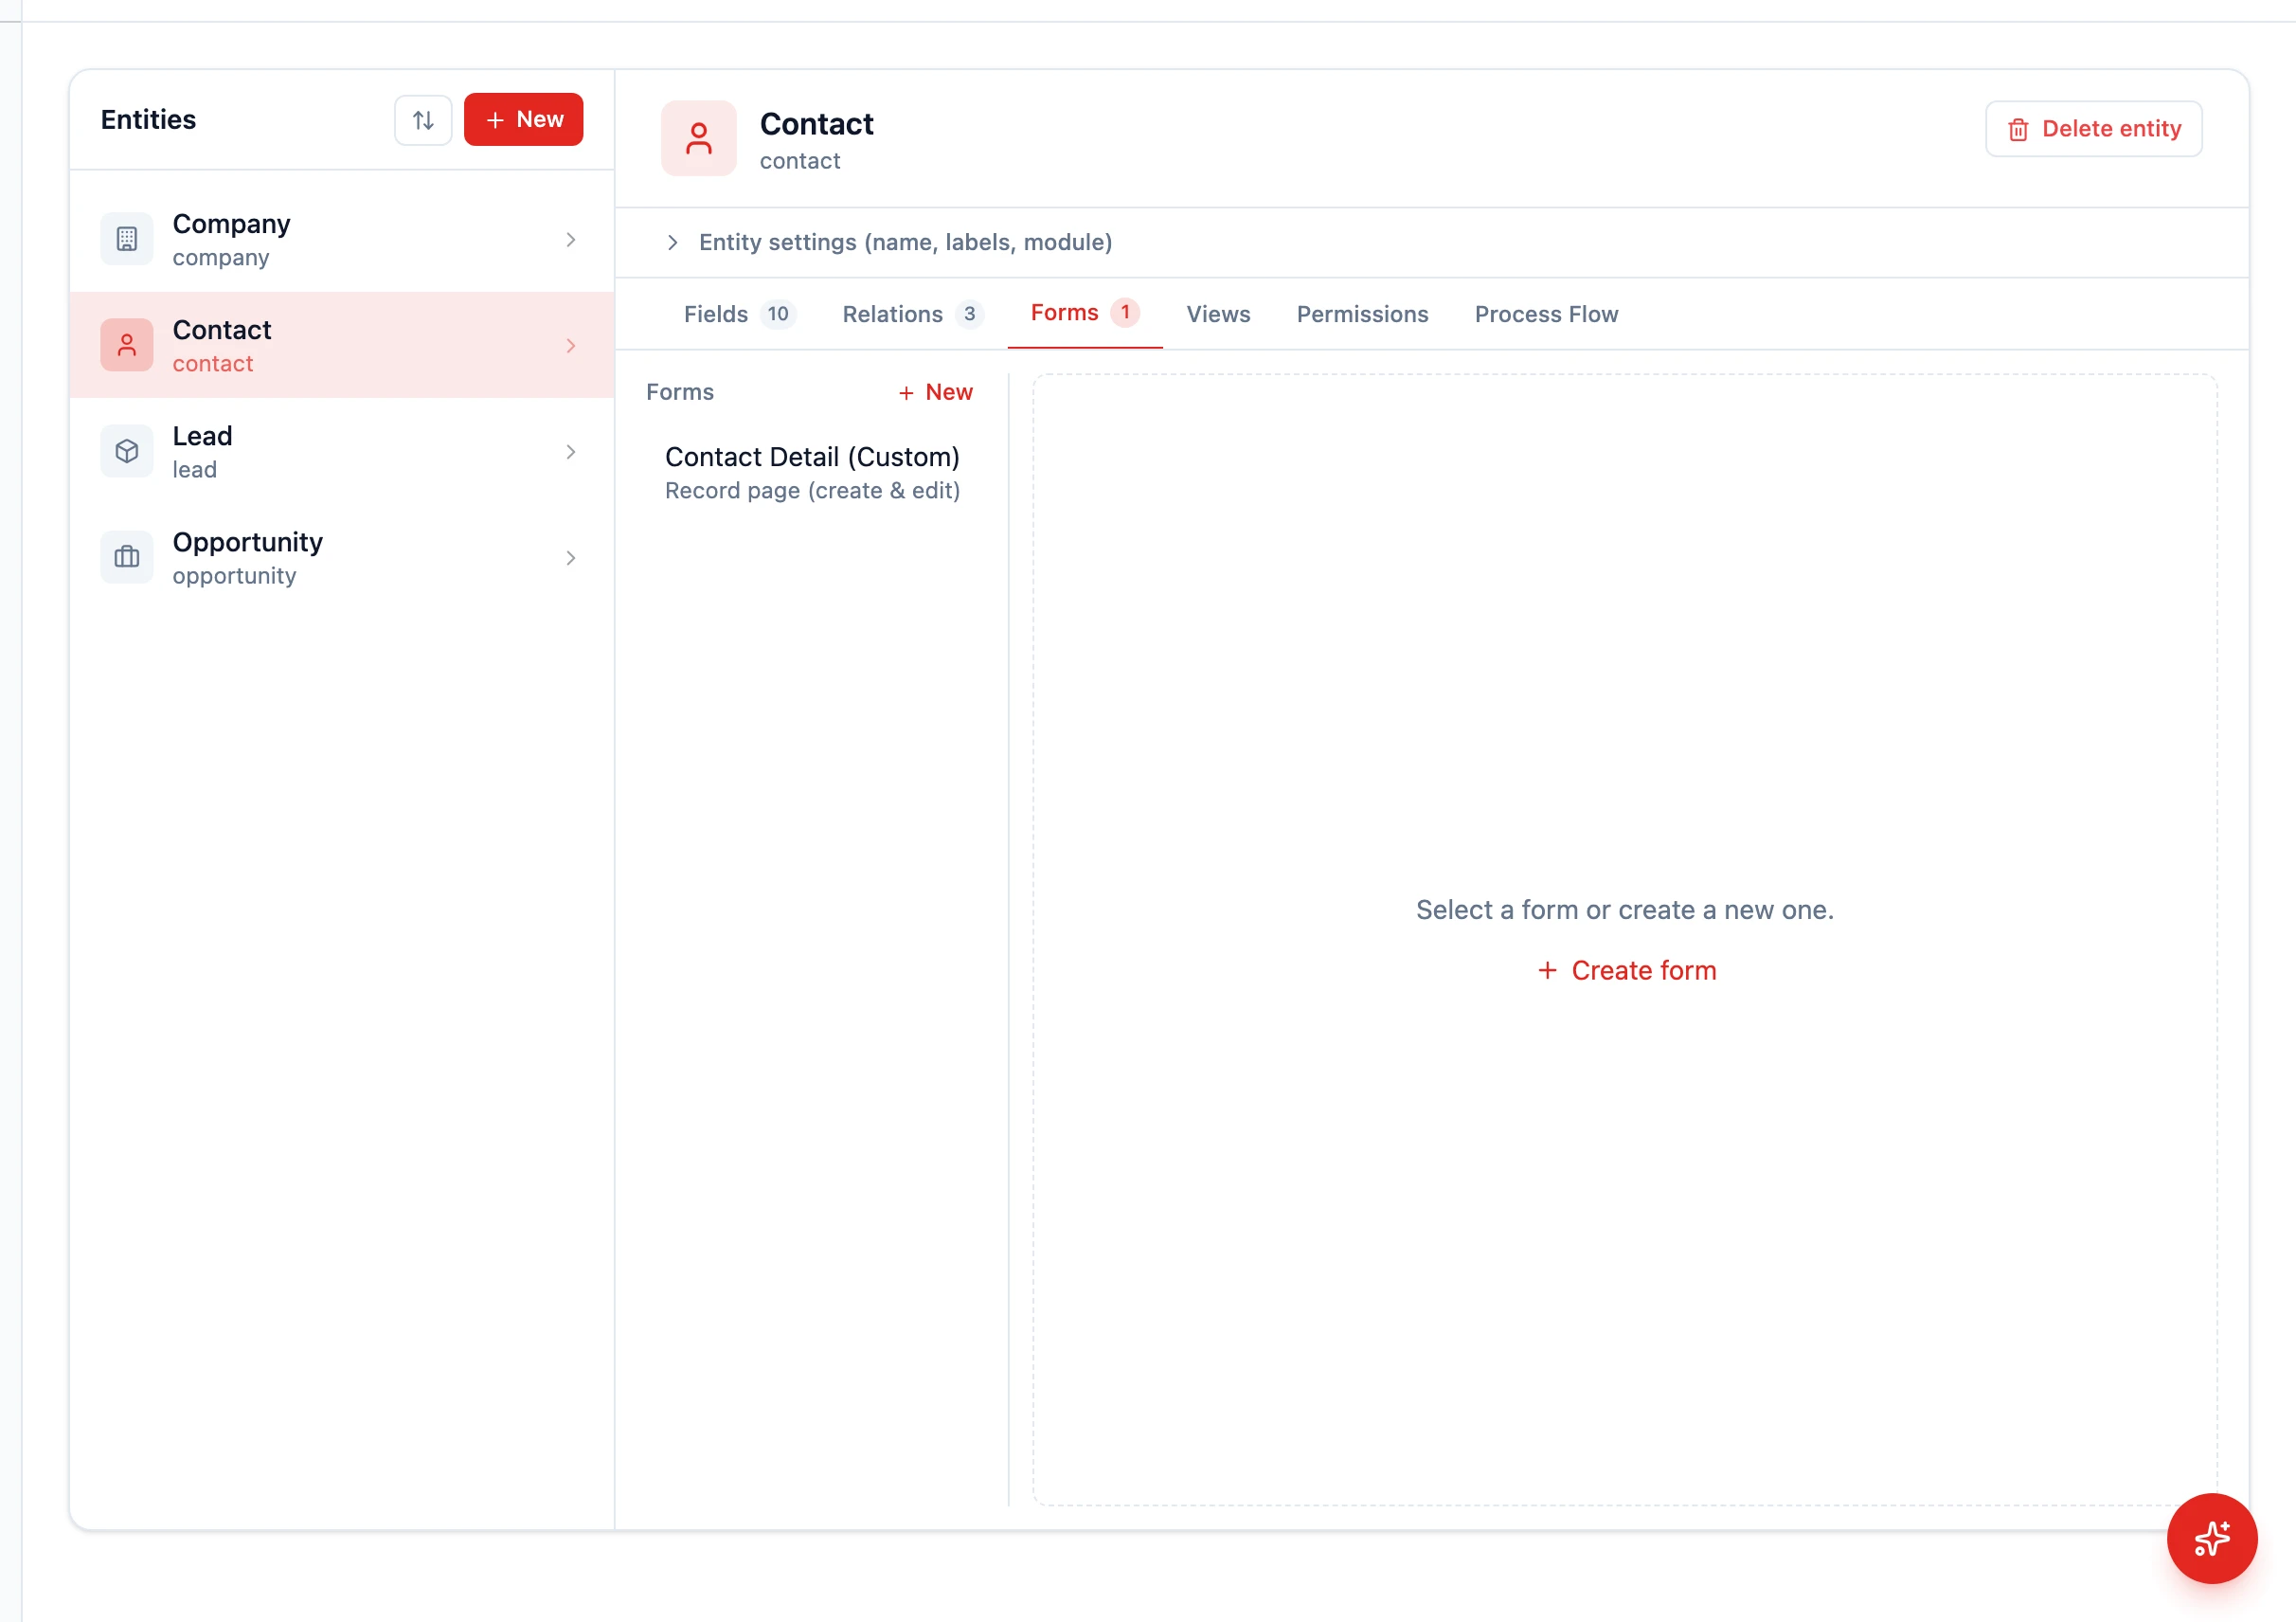Switch to the Relations tab
Image resolution: width=2296 pixels, height=1622 pixels.
[x=913, y=314]
